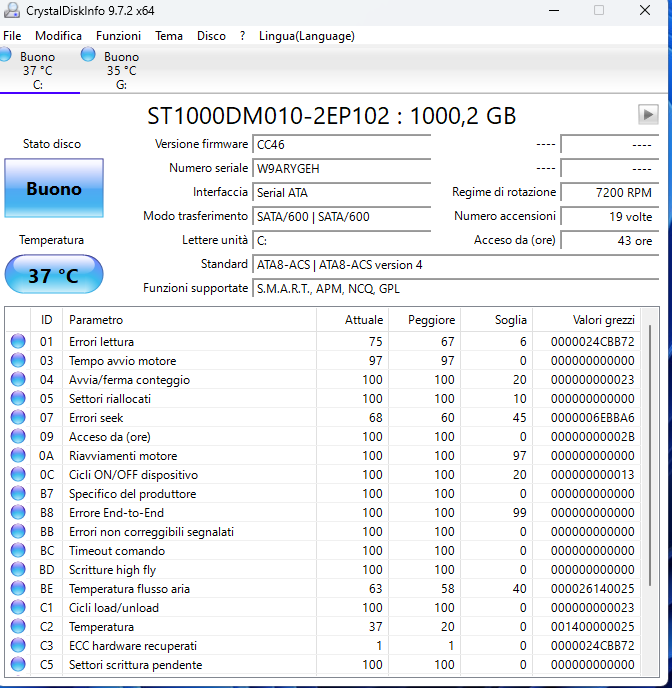
Task: Select the Scritture high fly parameter name
Action: coord(112,570)
